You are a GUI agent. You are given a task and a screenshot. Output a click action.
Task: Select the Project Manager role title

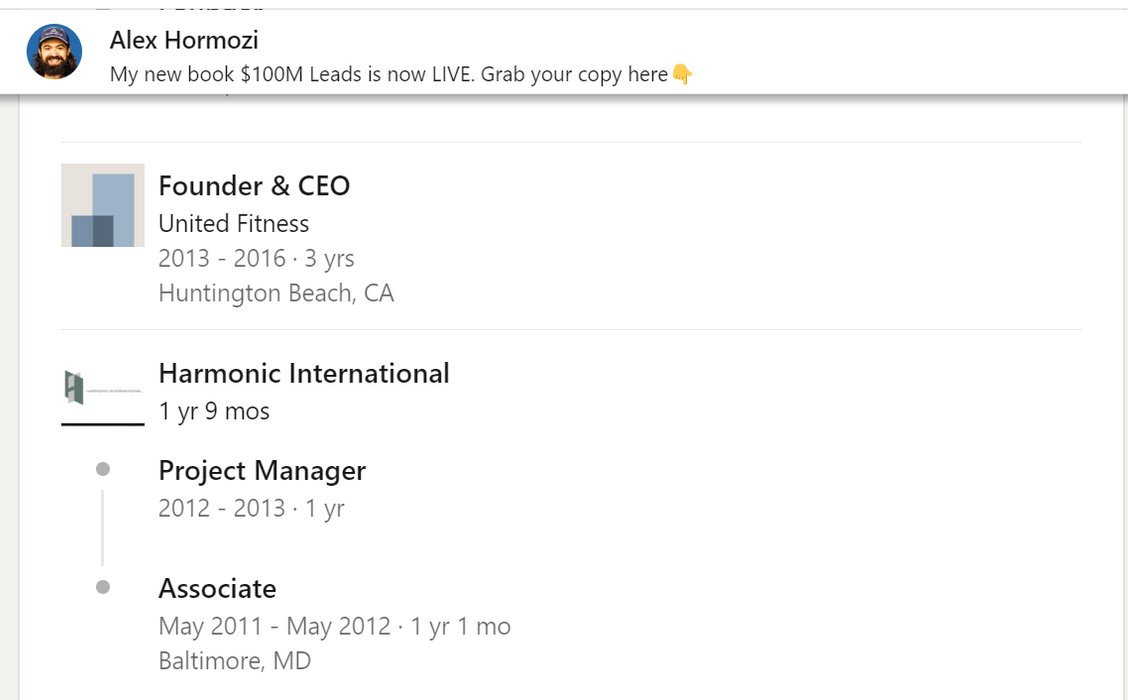coord(262,470)
